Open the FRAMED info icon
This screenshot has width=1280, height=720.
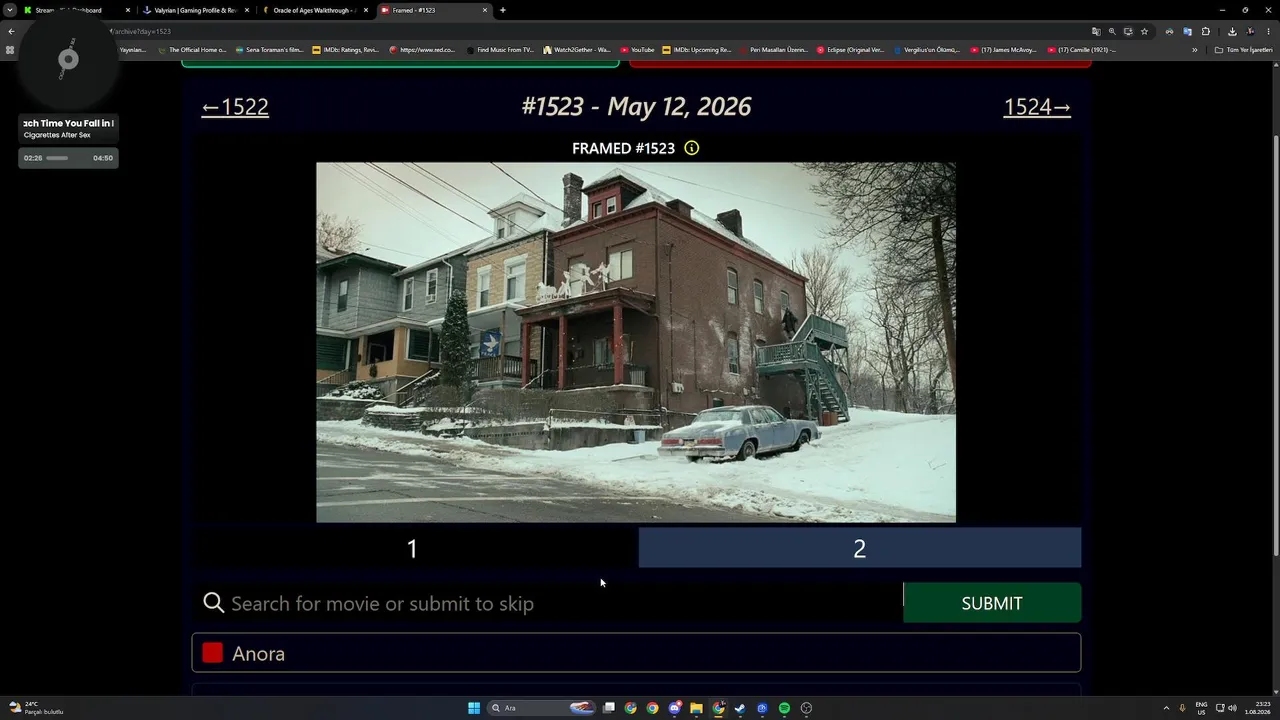point(691,148)
